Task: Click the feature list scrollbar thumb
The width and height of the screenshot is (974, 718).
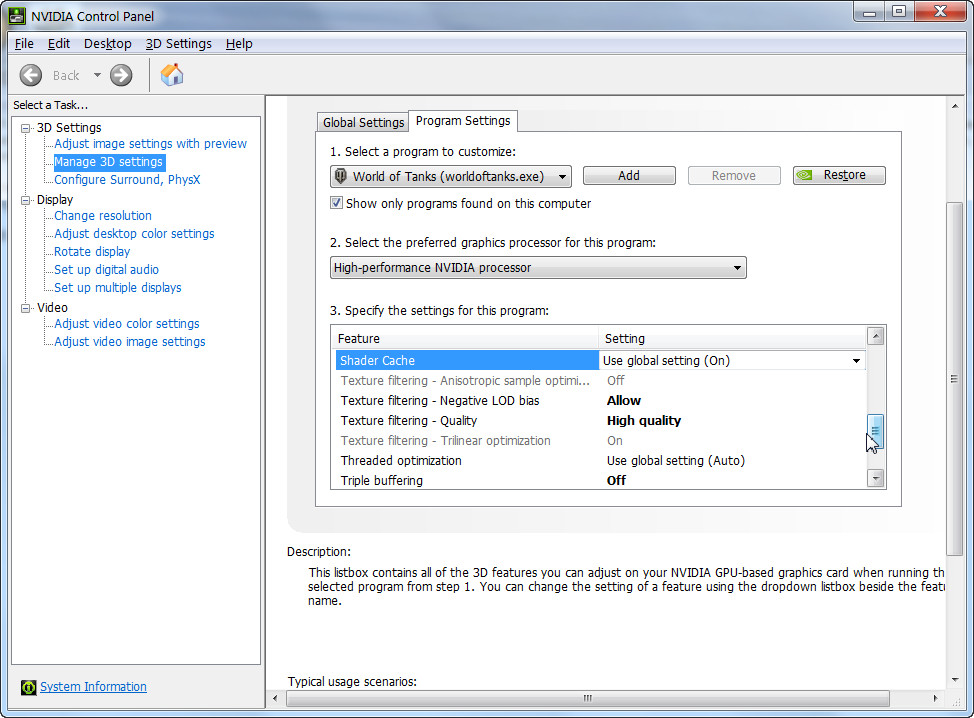Action: pos(875,431)
